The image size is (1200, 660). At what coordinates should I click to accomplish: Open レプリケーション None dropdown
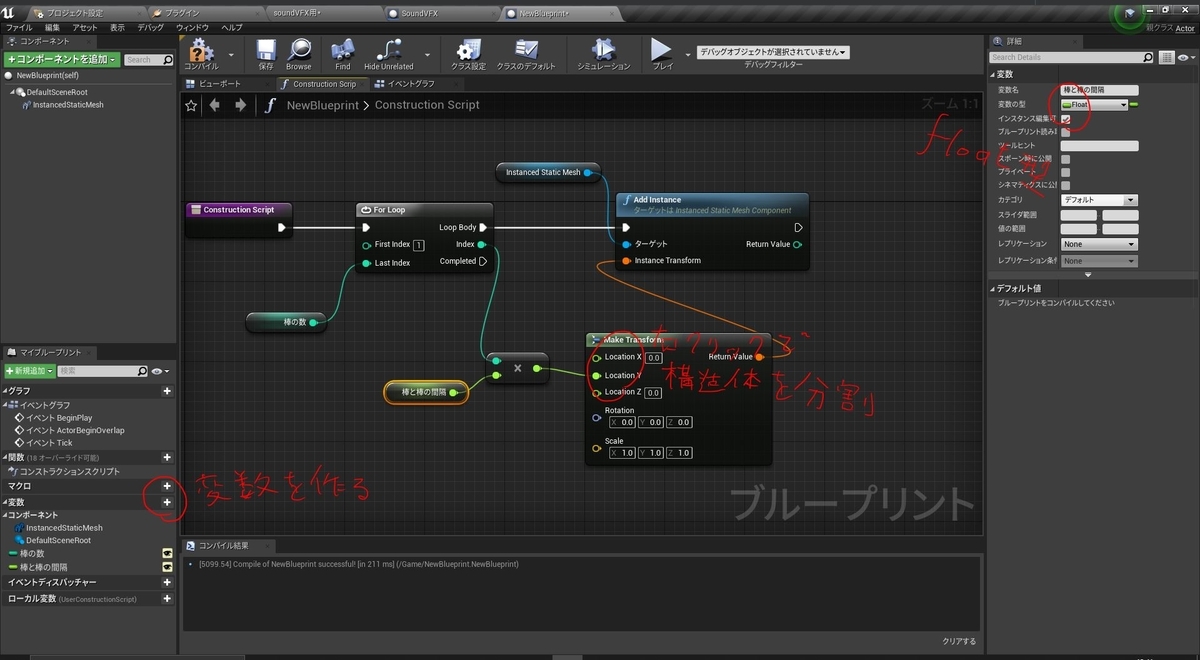click(1099, 244)
